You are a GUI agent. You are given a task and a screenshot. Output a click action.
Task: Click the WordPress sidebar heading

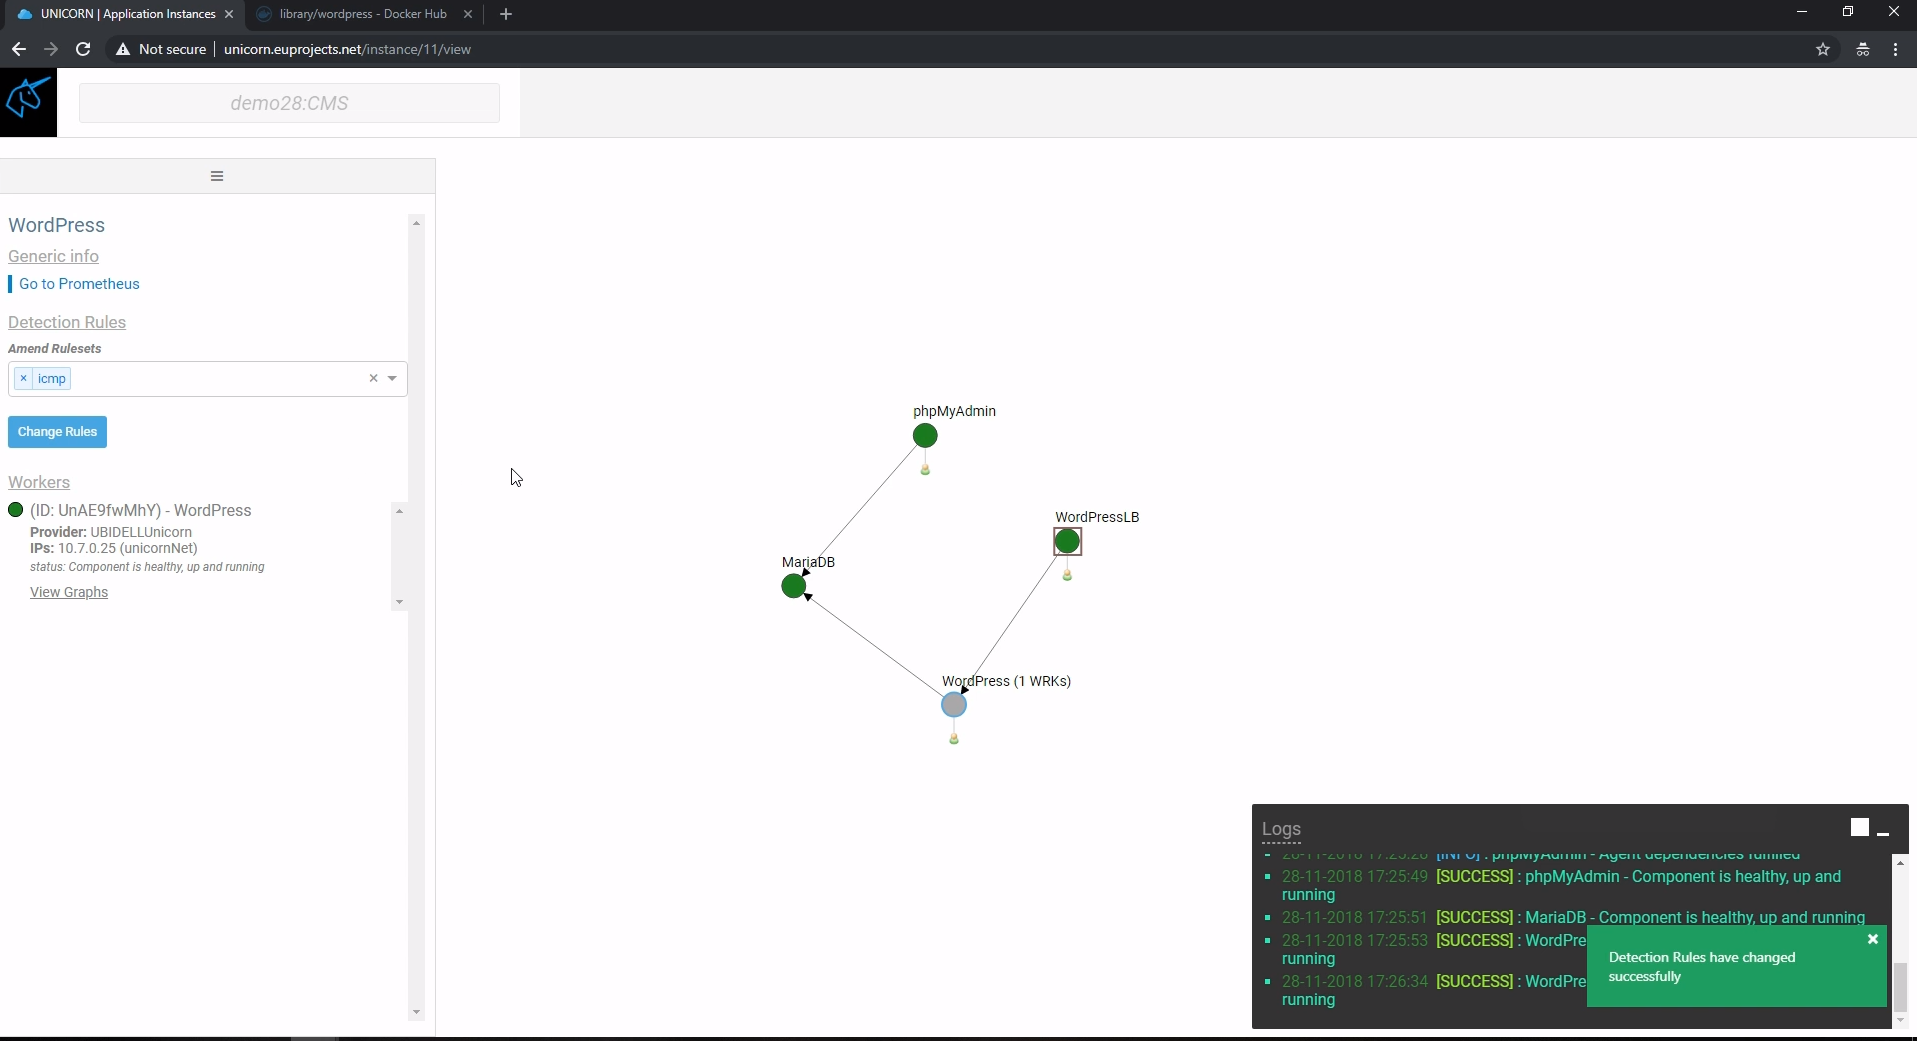[x=56, y=225]
